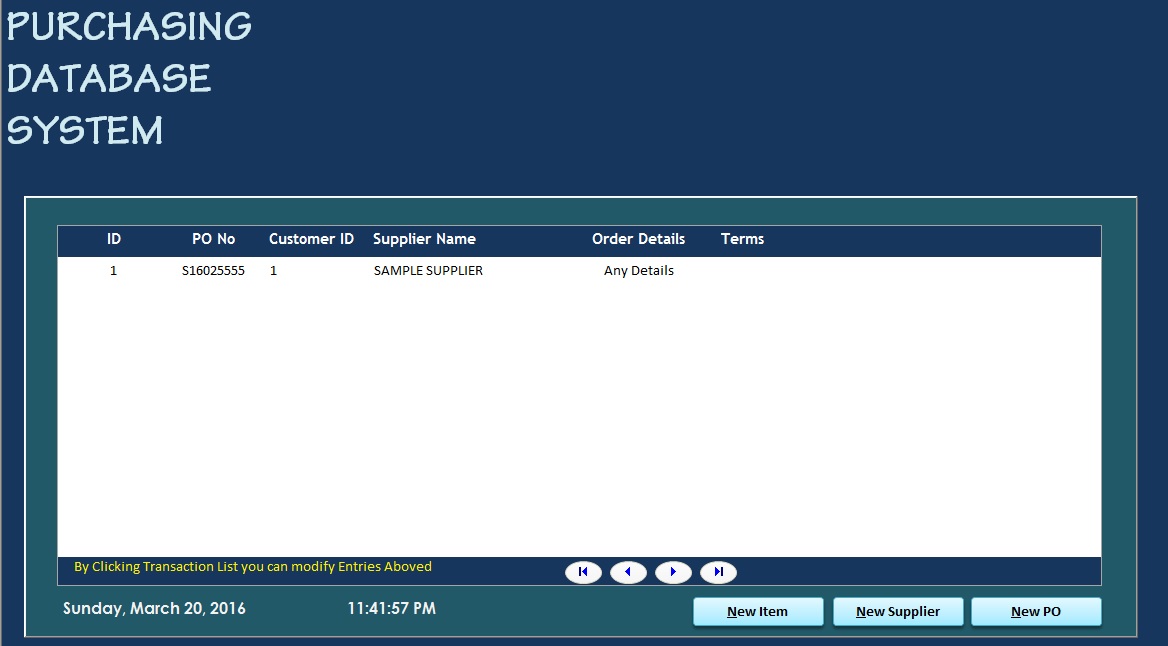Screen dimensions: 1168x646
Task: Jump to the last record navigation button
Action: coord(718,571)
